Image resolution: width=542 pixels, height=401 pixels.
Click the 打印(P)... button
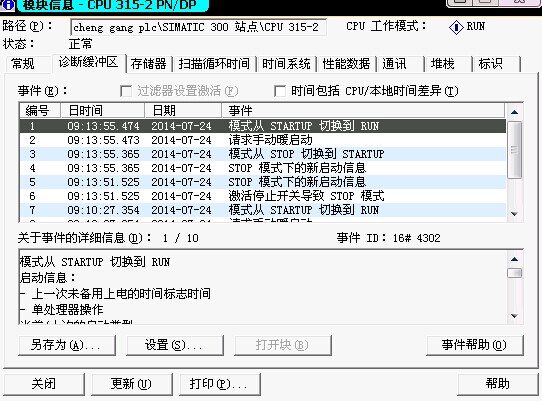point(219,384)
